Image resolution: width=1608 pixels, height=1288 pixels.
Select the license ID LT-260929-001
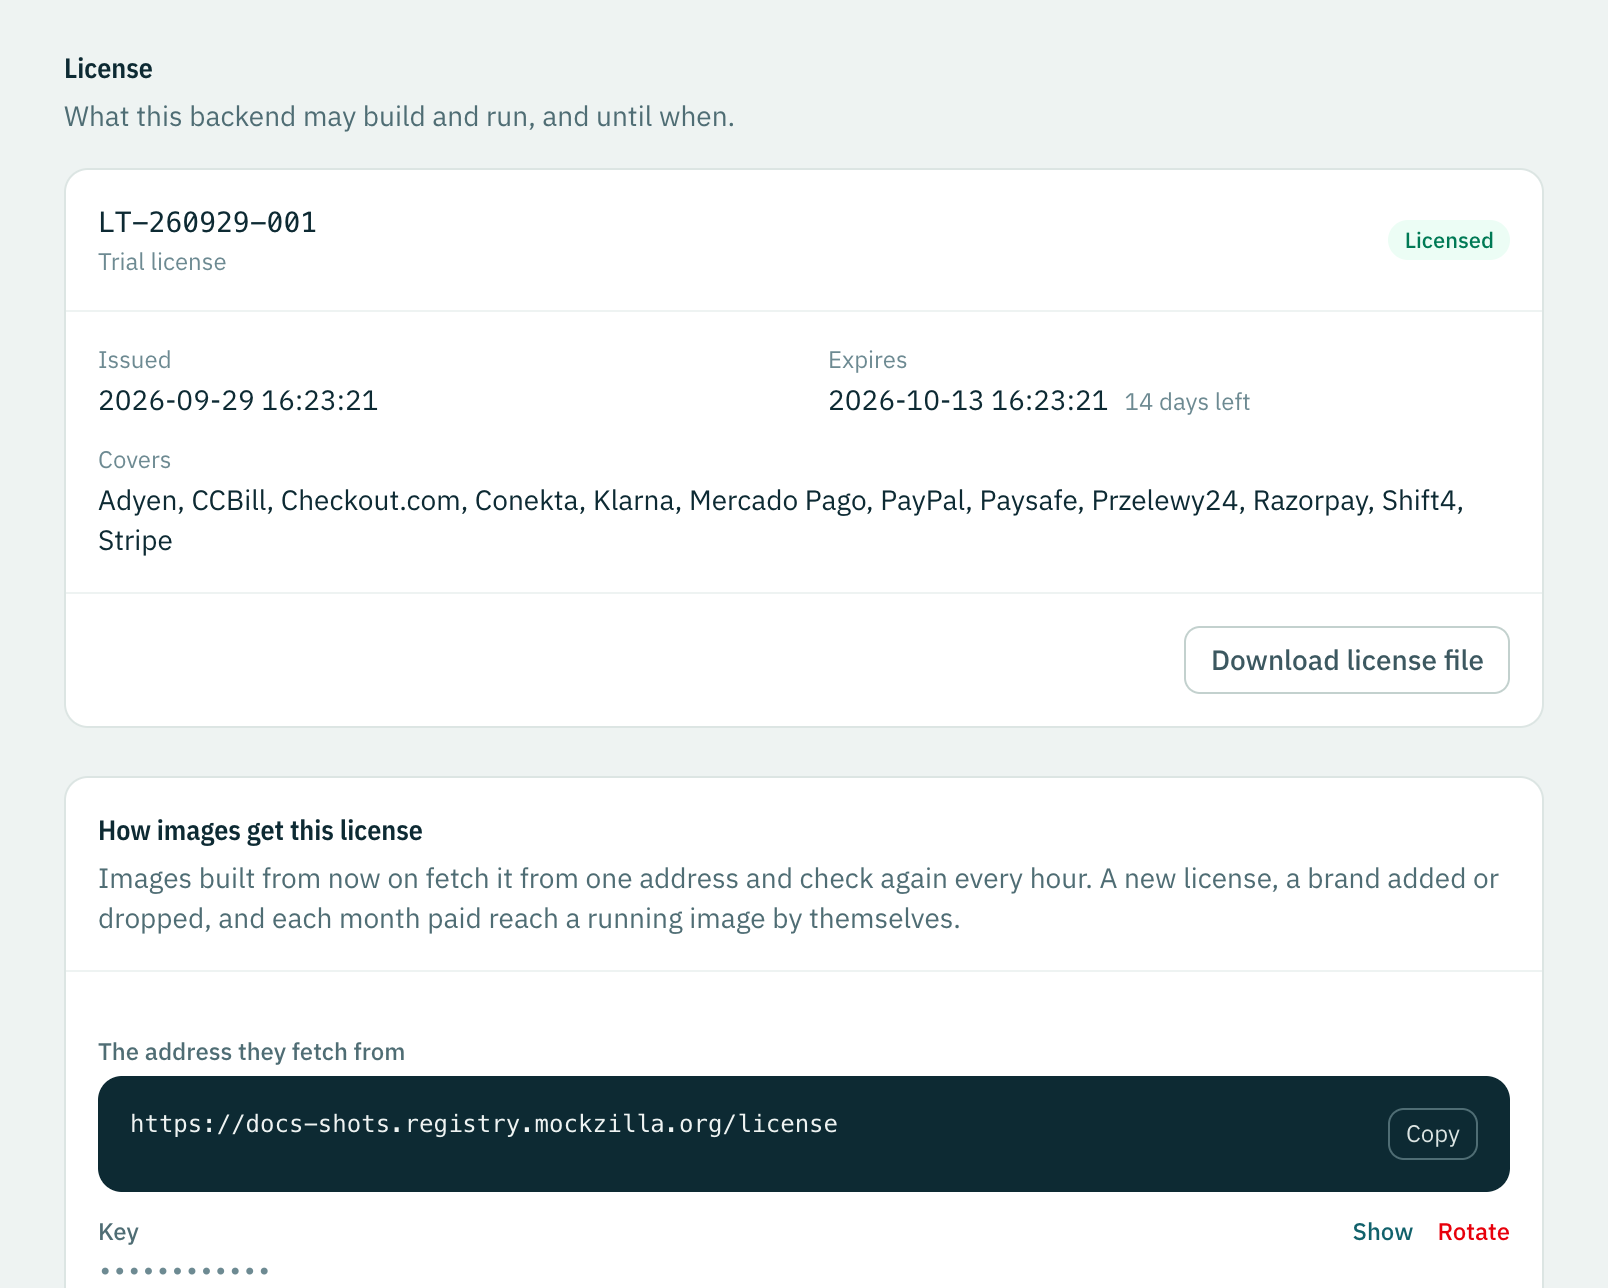tap(207, 222)
